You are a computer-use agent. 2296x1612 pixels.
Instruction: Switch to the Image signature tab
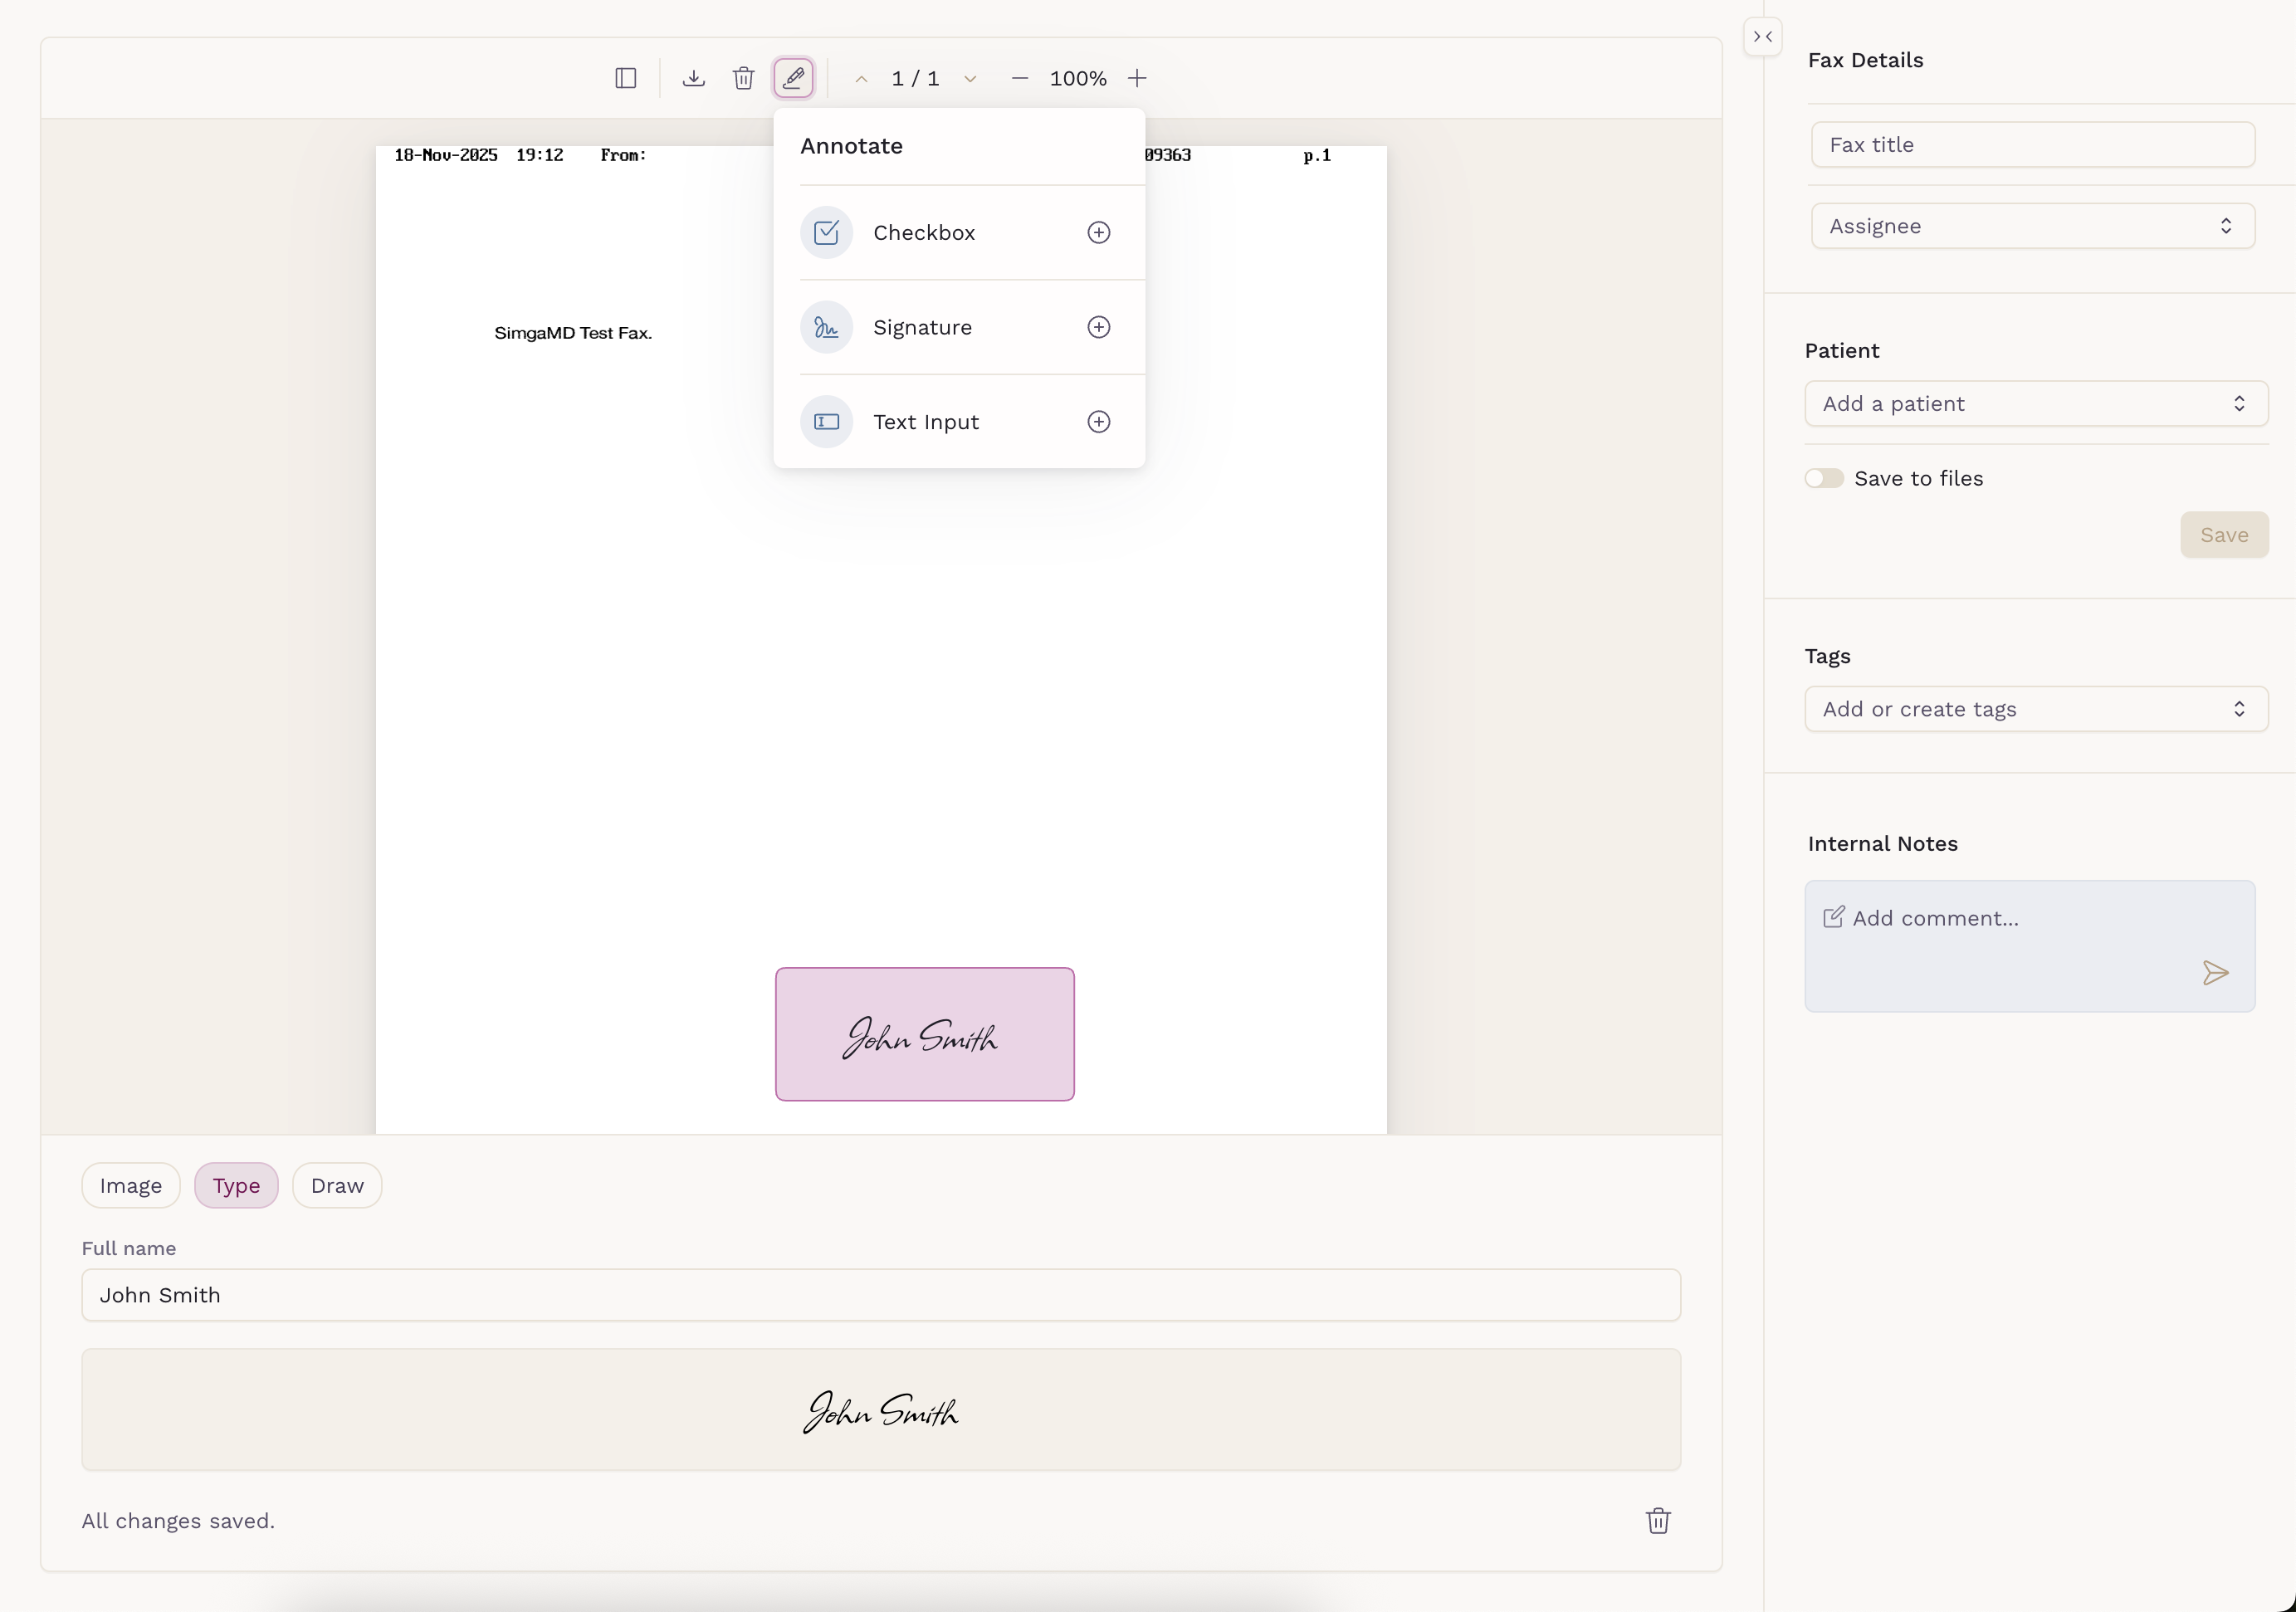click(130, 1185)
